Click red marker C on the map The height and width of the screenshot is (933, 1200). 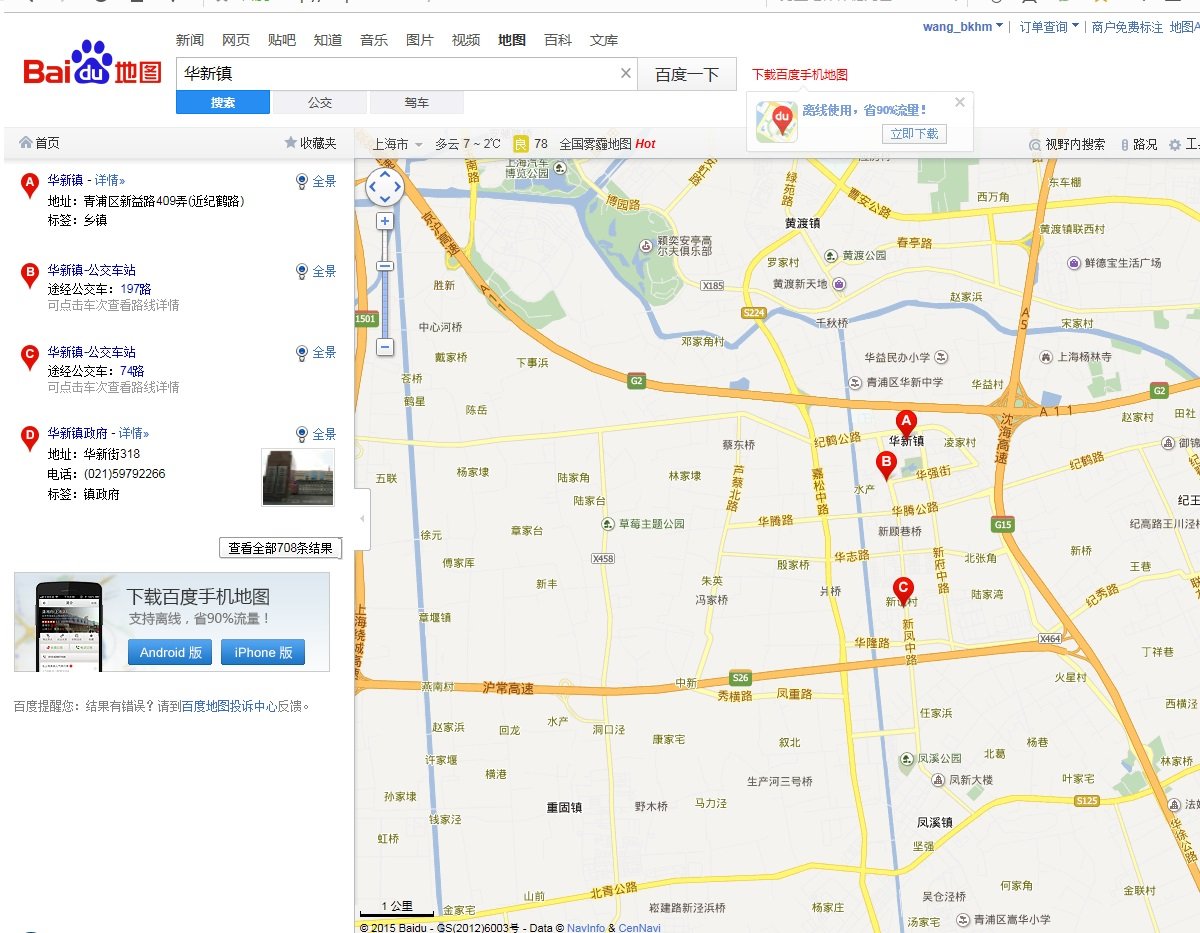[x=902, y=590]
